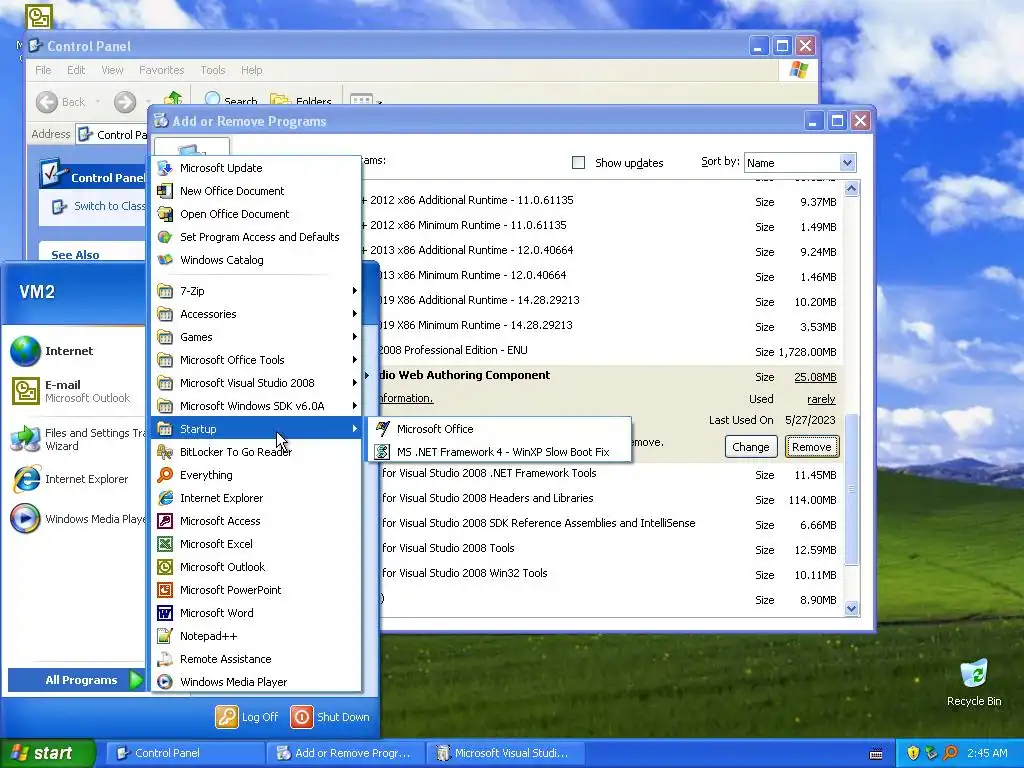Select the 2012 x86 Additional Runtime - 11.0.61135 row
This screenshot has height=768, width=1024.
coord(601,201)
